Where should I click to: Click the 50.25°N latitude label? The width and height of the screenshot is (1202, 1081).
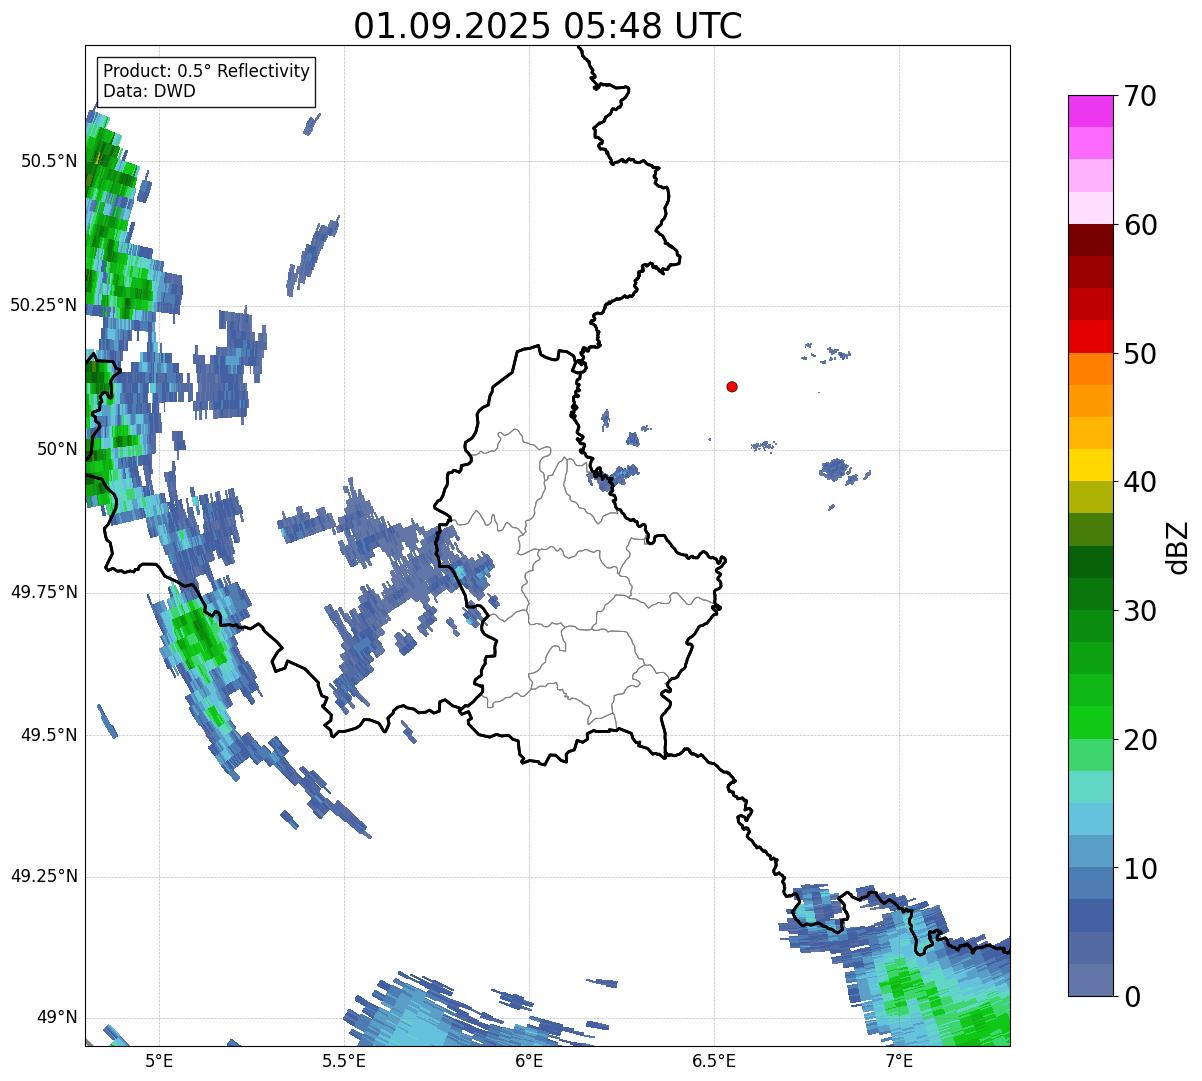point(44,305)
